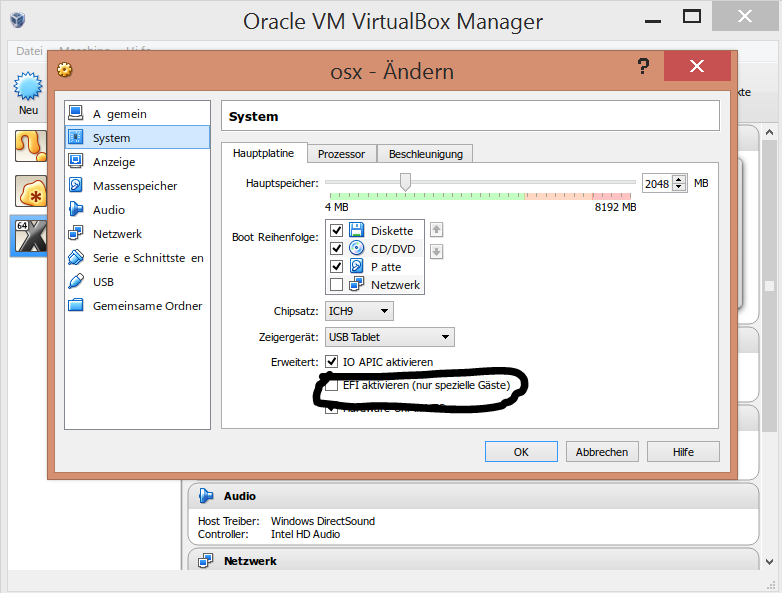The width and height of the screenshot is (782, 593).
Task: Click the CD/DVD disc icon
Action: tap(356, 248)
